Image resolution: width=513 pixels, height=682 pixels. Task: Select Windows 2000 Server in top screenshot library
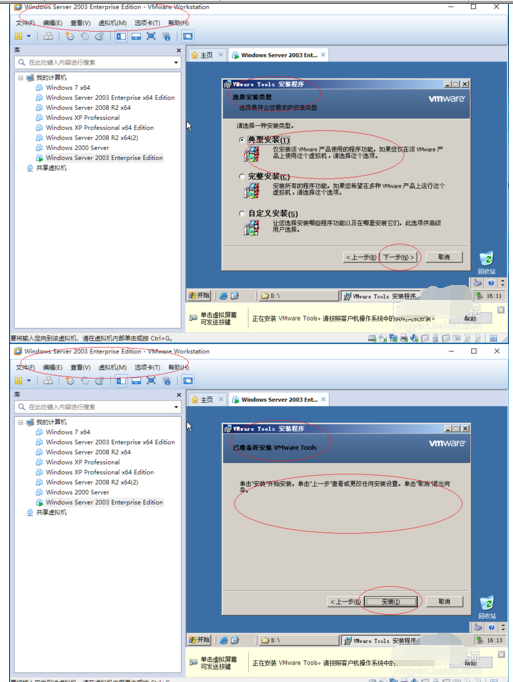tap(77, 147)
